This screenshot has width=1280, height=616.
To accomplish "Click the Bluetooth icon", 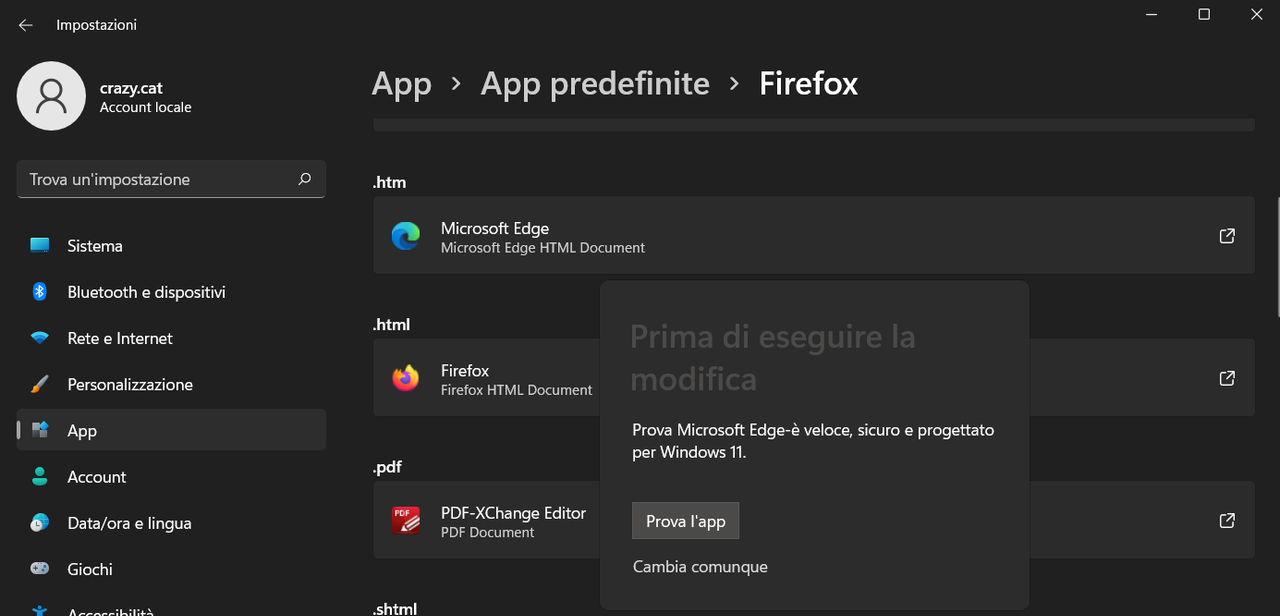I will pos(40,292).
